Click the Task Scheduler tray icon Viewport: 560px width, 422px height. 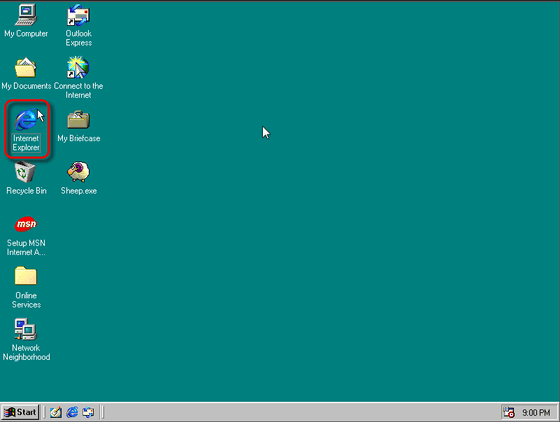[509, 413]
